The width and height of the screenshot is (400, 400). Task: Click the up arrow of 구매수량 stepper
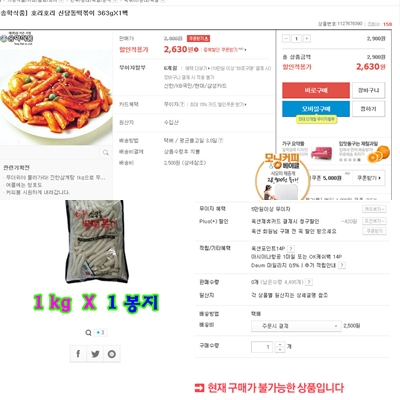[280, 344]
